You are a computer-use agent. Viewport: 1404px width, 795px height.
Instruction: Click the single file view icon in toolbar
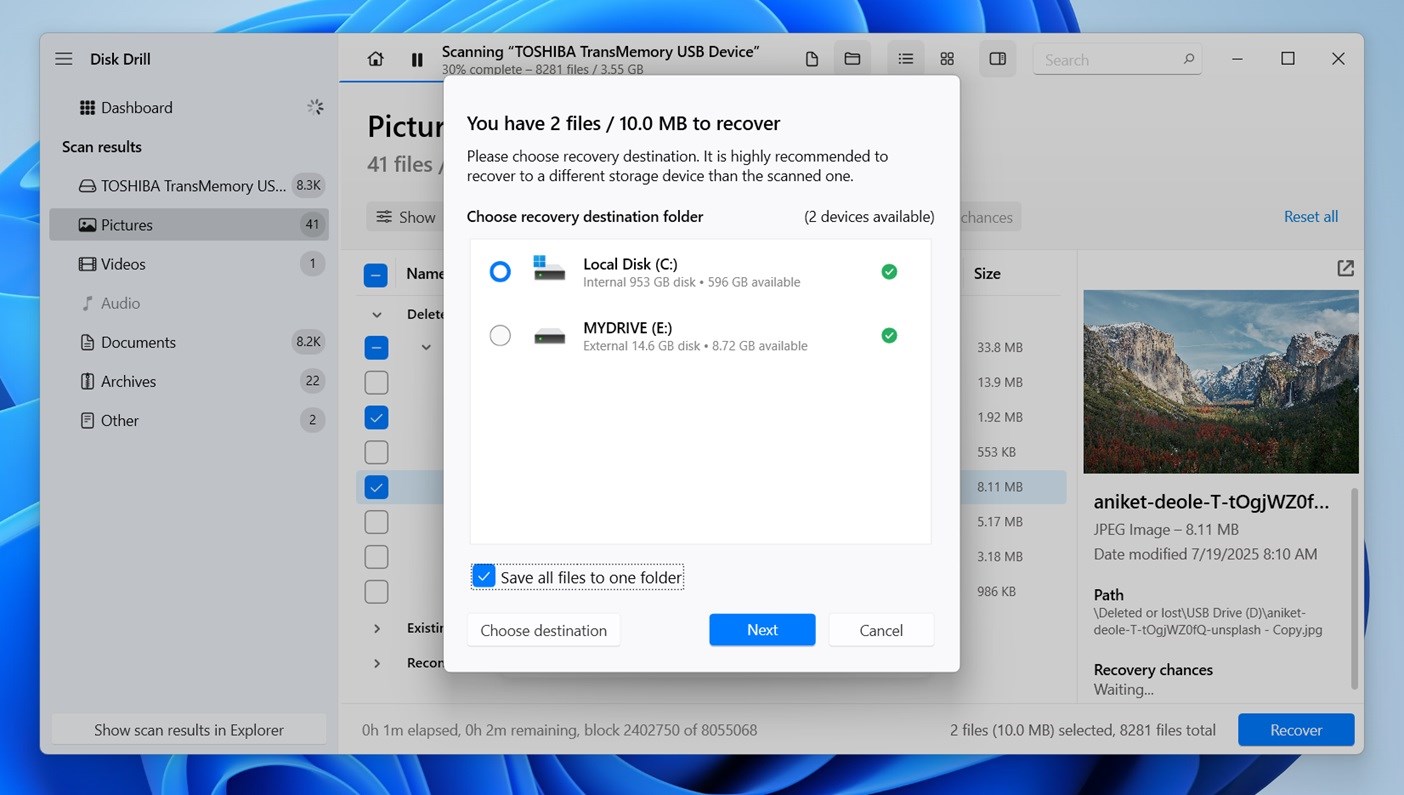[x=812, y=59]
